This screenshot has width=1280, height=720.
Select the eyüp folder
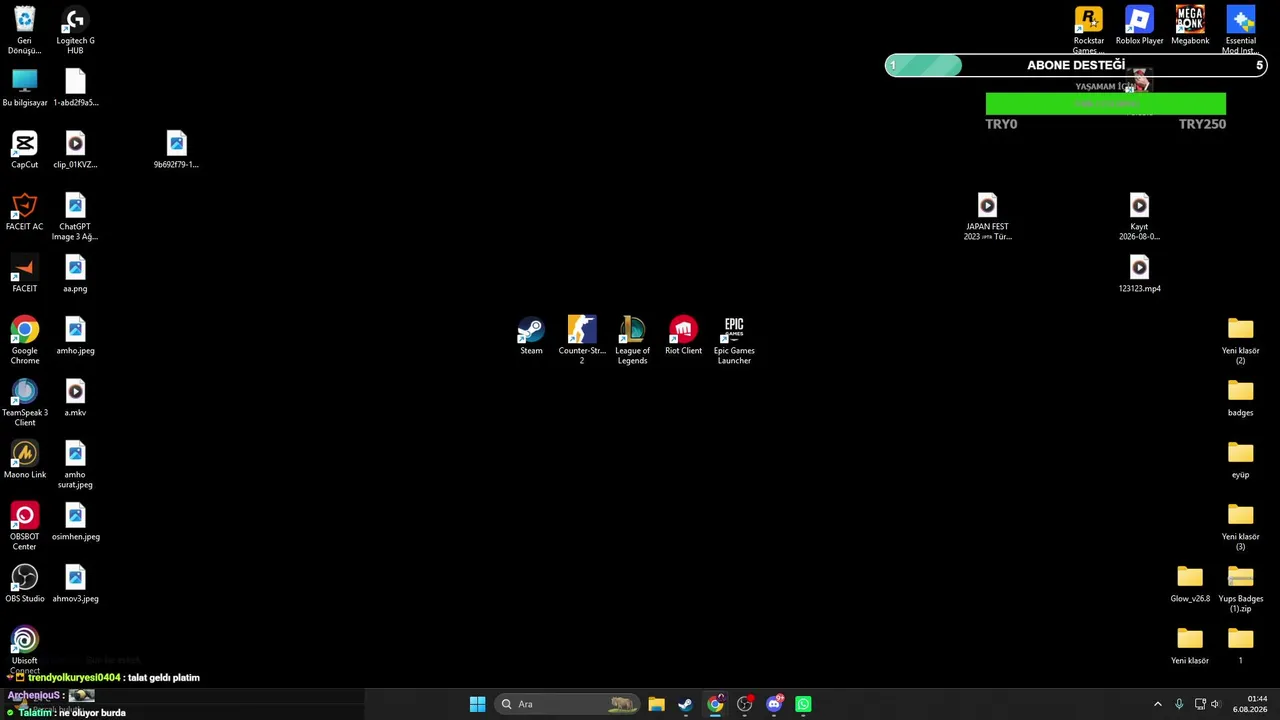[1241, 460]
